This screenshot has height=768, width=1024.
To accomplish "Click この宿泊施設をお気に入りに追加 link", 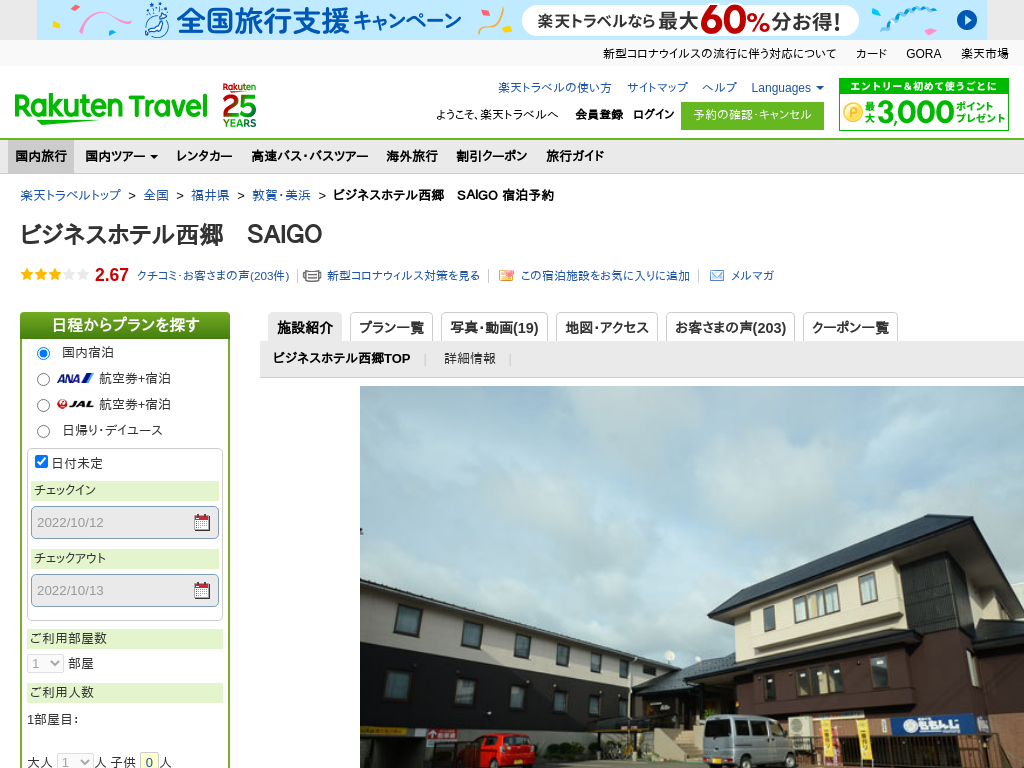I will (x=605, y=276).
